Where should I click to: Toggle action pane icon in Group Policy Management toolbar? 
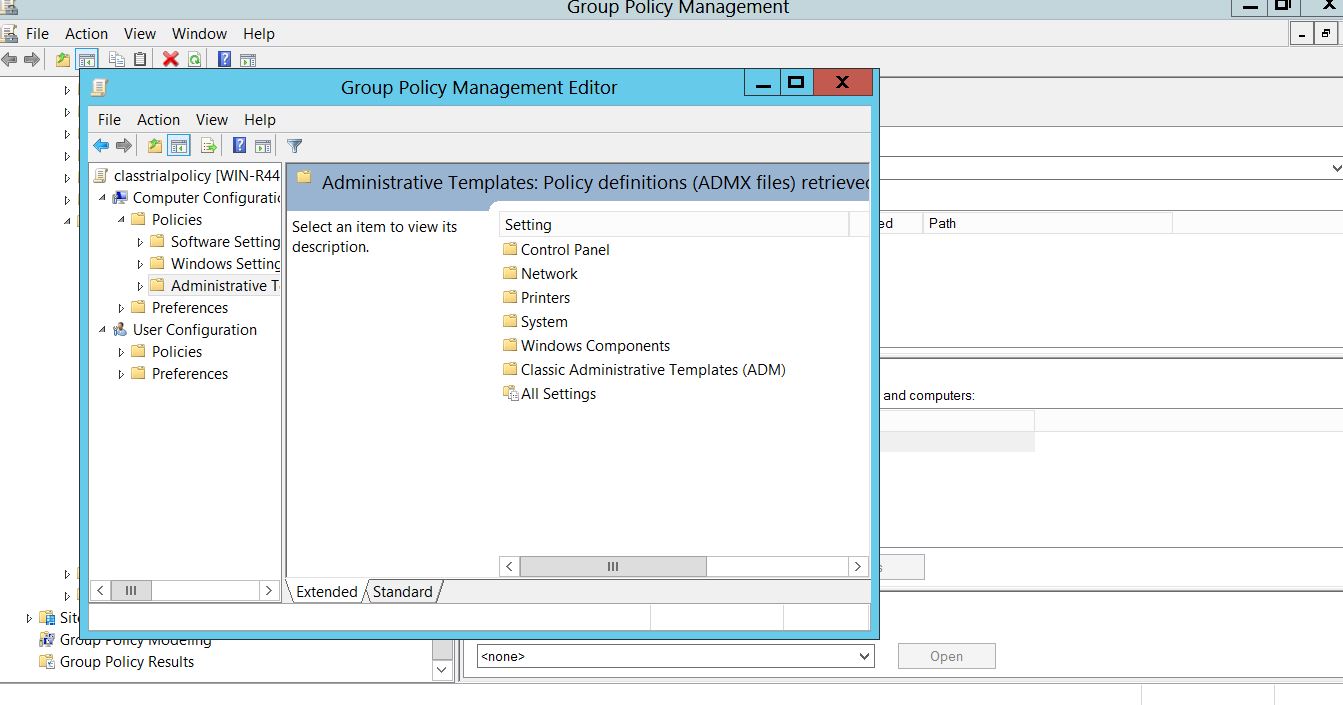coord(248,59)
